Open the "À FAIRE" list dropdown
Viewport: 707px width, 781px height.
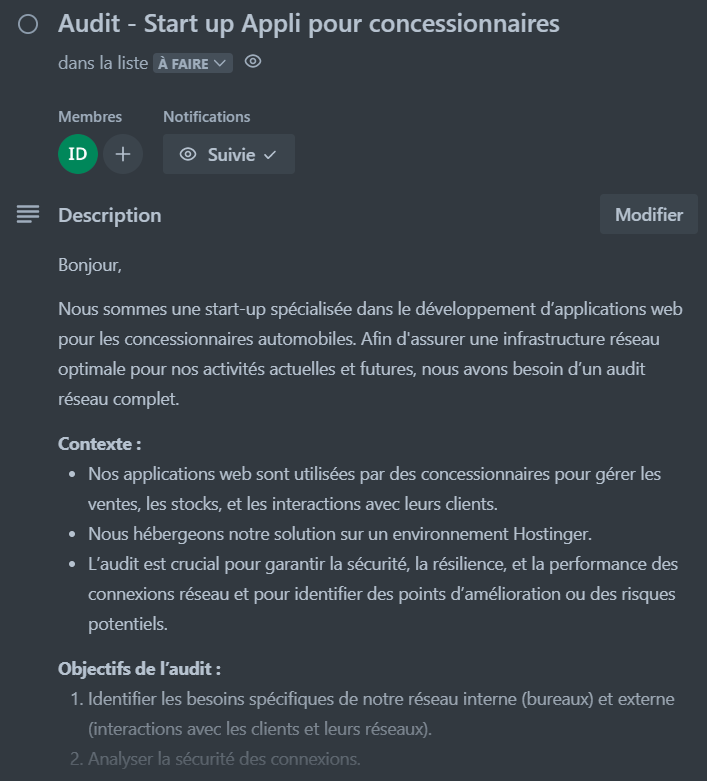[x=192, y=63]
